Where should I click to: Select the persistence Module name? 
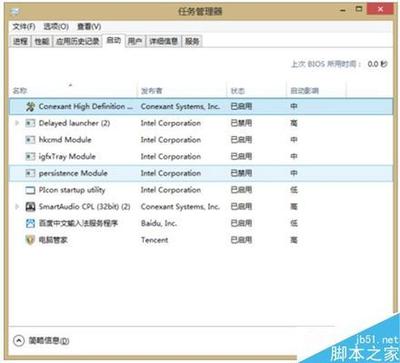(x=73, y=173)
